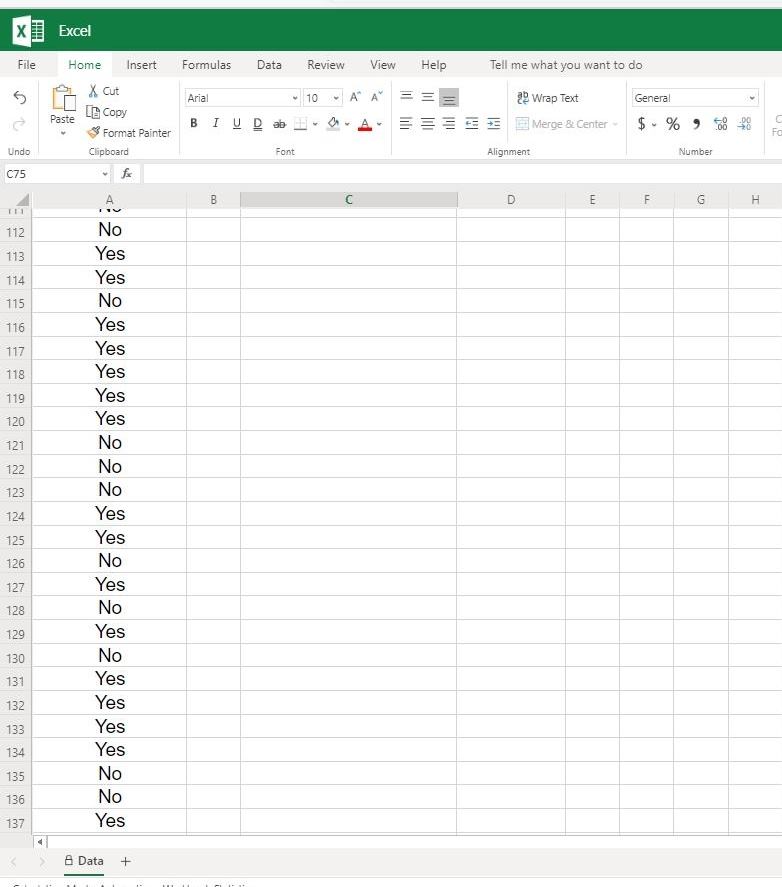Screen dimensions: 782x887
Task: Switch to the Formulas tab
Action: tap(207, 65)
